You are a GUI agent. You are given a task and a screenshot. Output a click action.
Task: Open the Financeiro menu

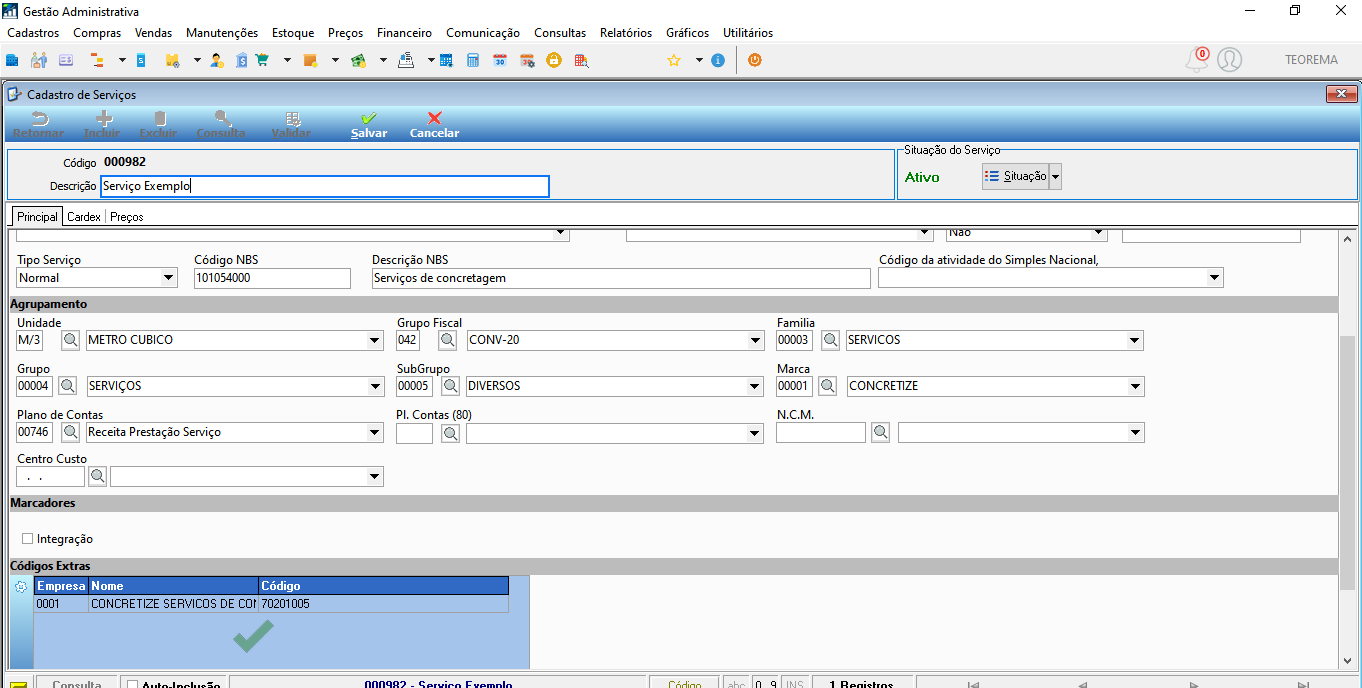pyautogui.click(x=404, y=33)
